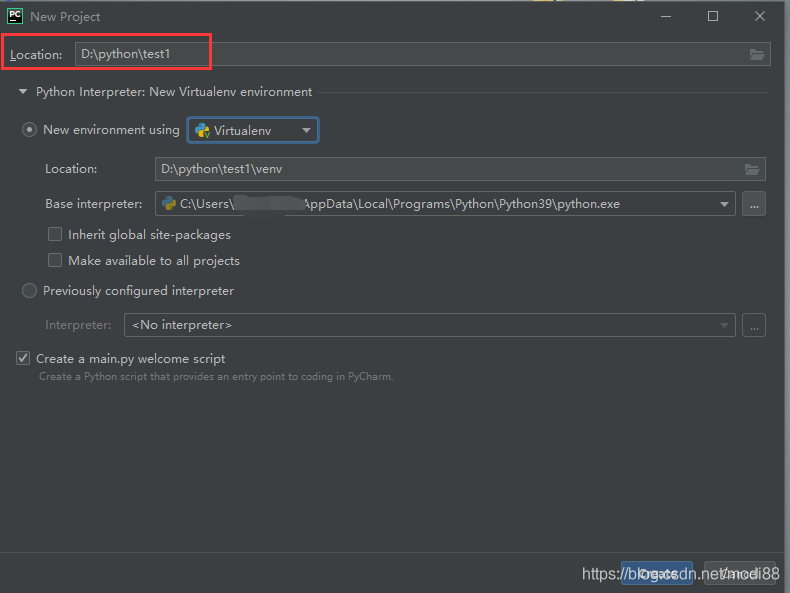Image resolution: width=790 pixels, height=593 pixels.
Task: Check Make available to all projects
Action: (55, 261)
